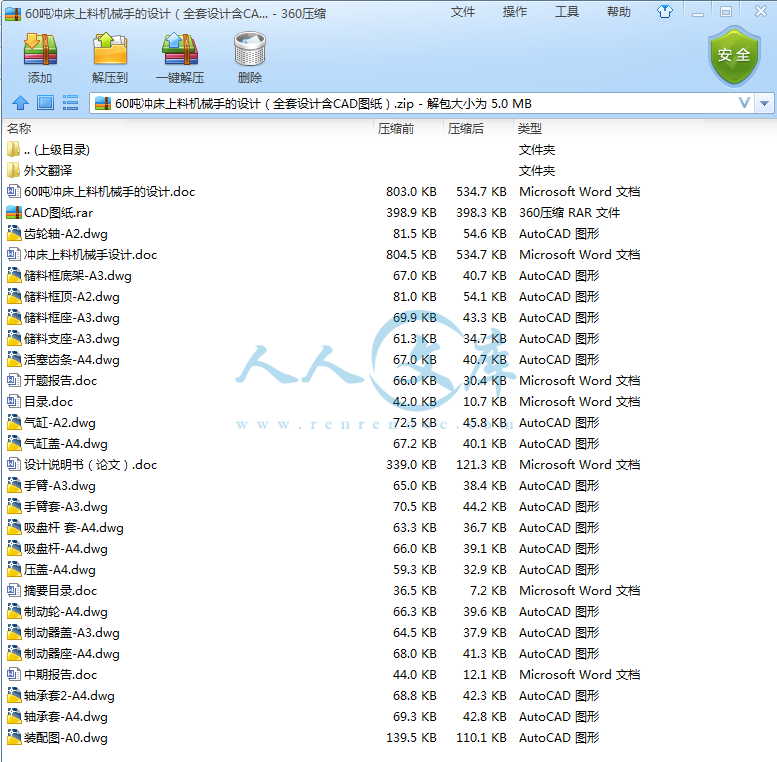
Task: Click the Word icon of 冲床上料机械手设计.doc
Action: point(13,255)
